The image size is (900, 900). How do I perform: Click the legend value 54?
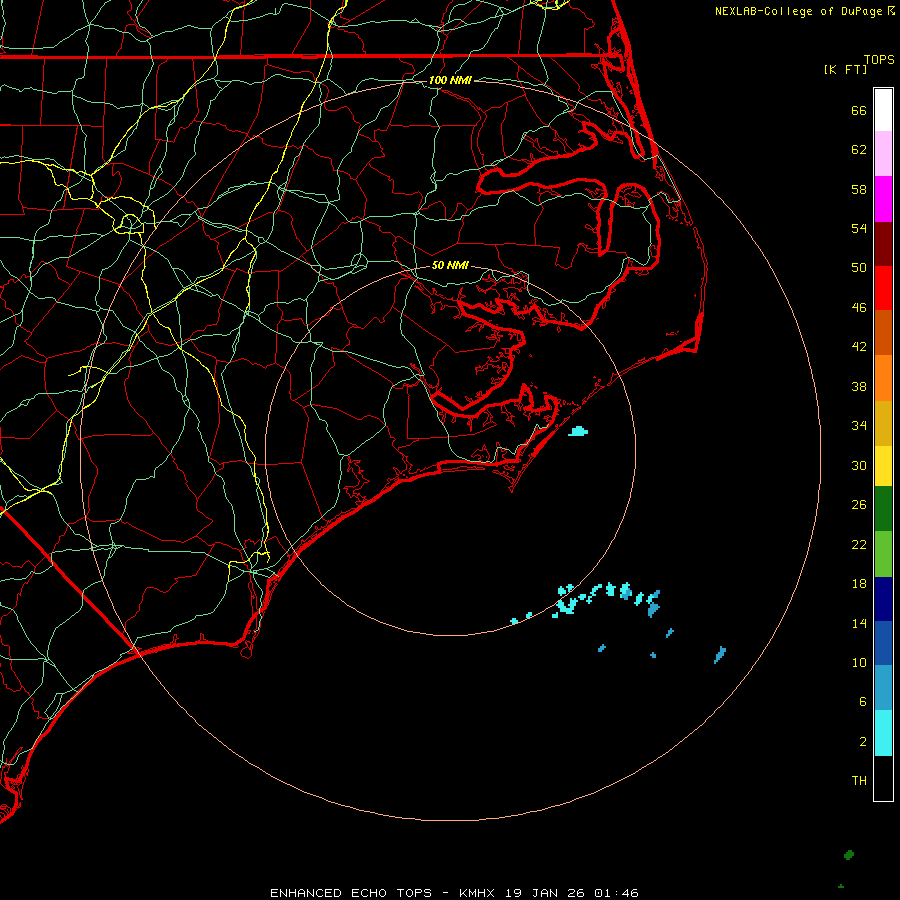point(859,228)
